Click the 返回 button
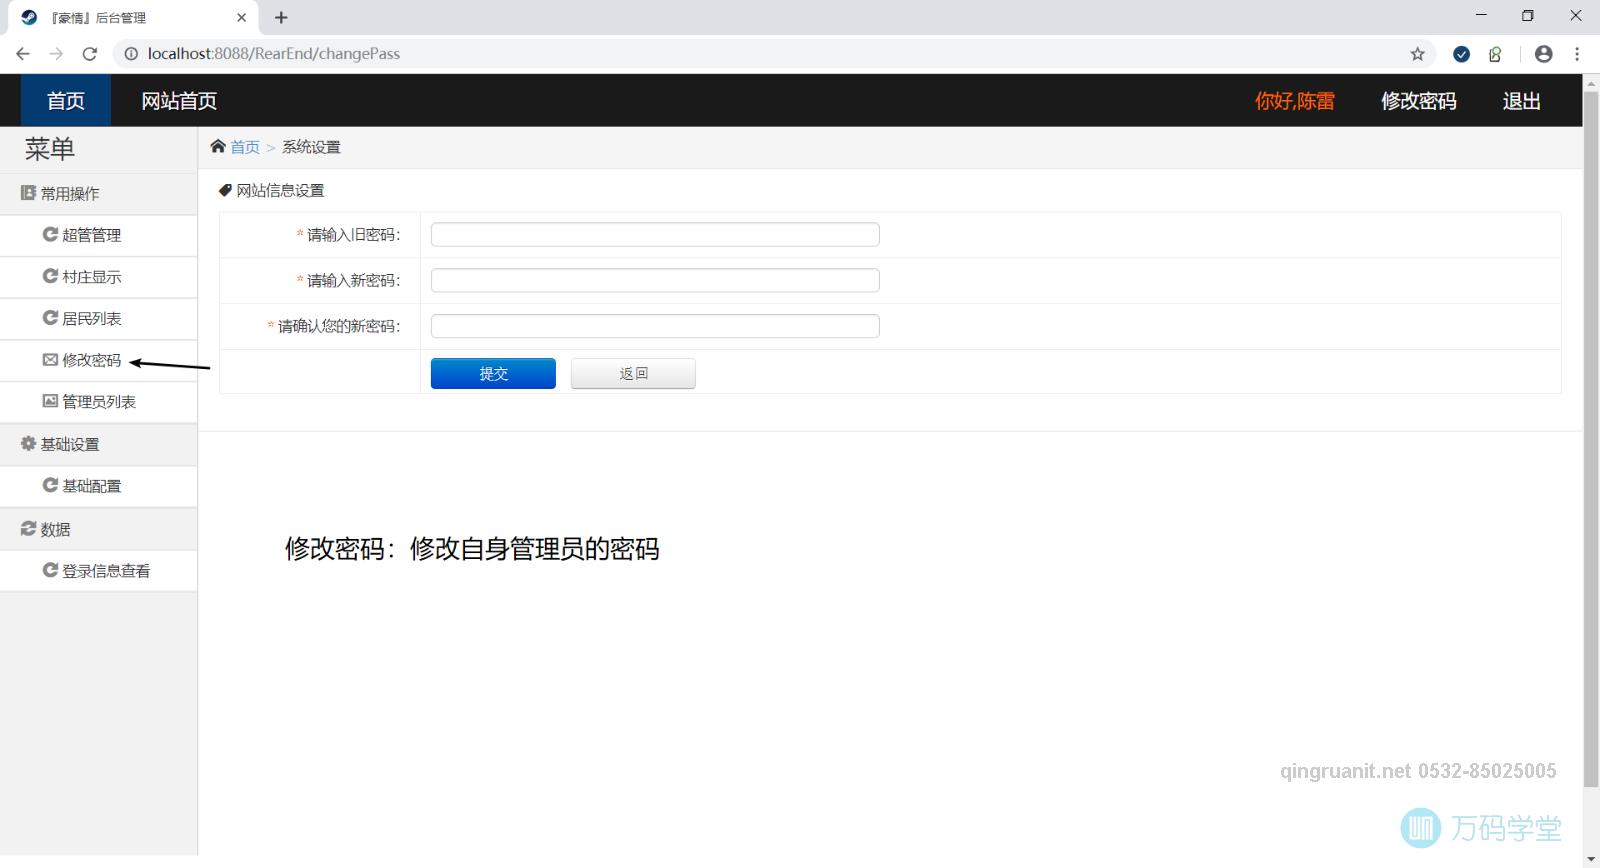The width and height of the screenshot is (1600, 868). tap(633, 373)
